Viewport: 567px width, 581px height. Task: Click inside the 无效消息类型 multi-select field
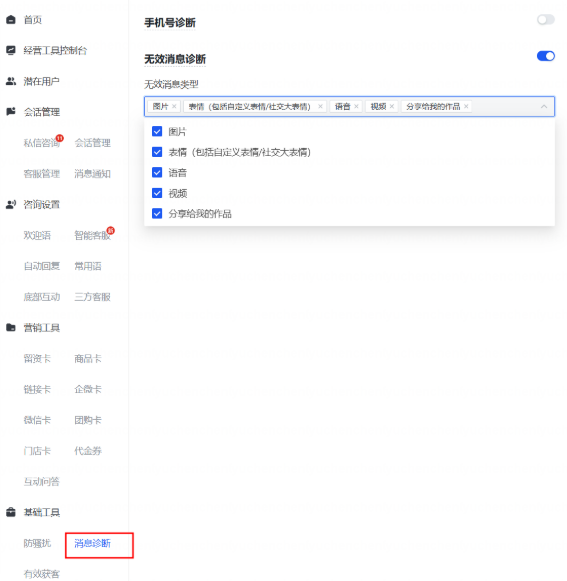(x=349, y=107)
